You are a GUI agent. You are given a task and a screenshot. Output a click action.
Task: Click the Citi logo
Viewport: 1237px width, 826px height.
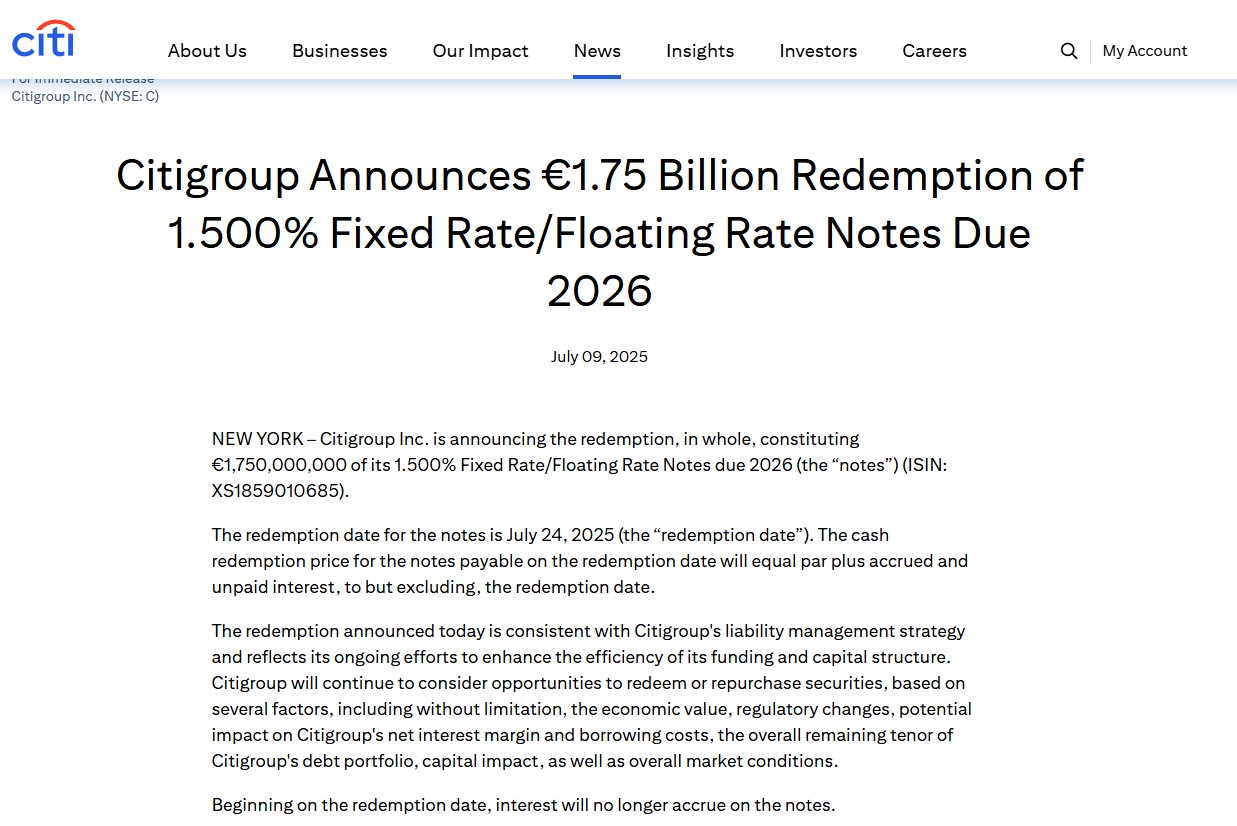pyautogui.click(x=43, y=39)
